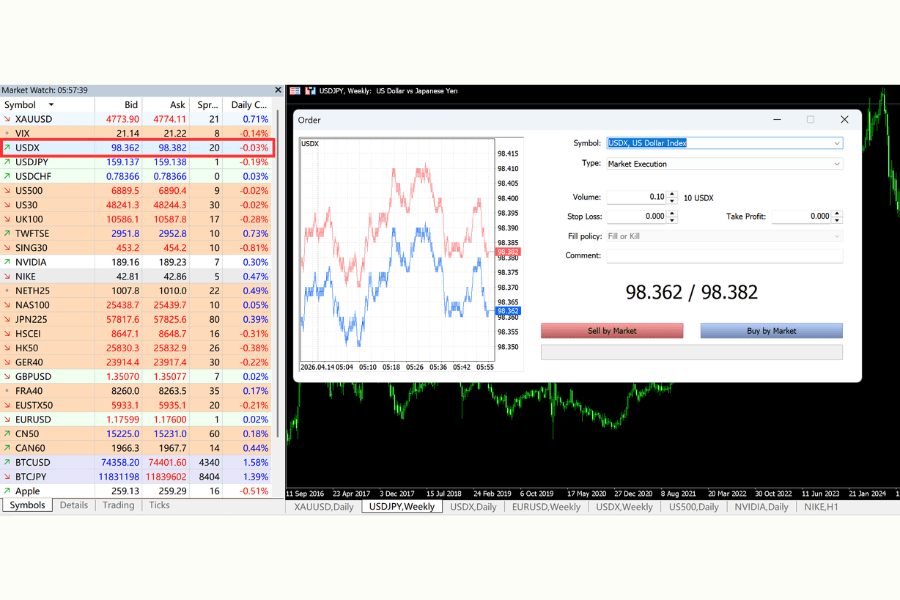Click the chart icon in the USDJPY title bar
The image size is (900, 600).
tap(308, 91)
